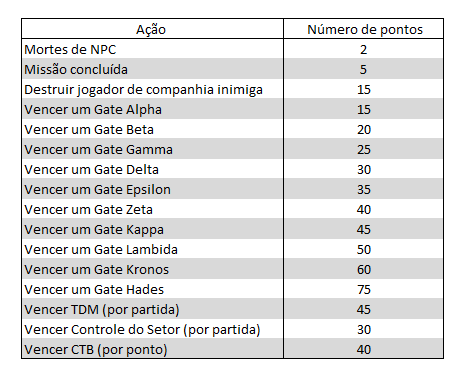Click the points value 60 for Kronos
Screen dimensions: 467x378
point(364,269)
